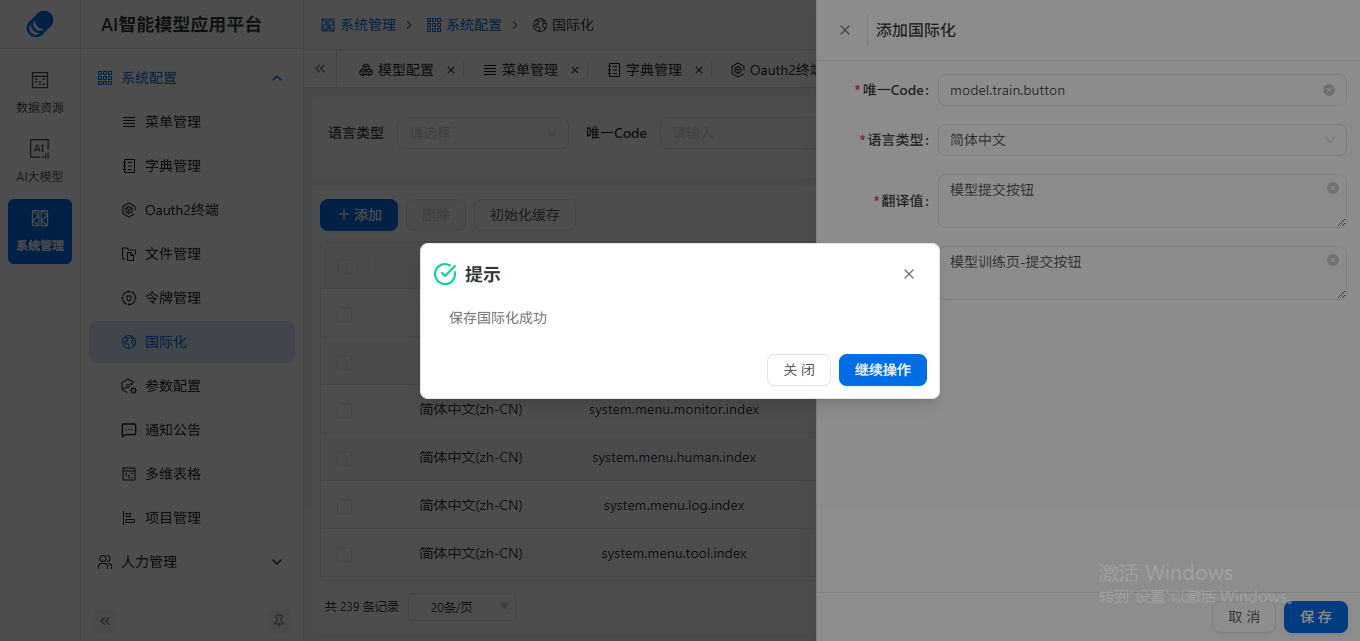Click 系统管理 in the breadcrumb

coord(358,24)
